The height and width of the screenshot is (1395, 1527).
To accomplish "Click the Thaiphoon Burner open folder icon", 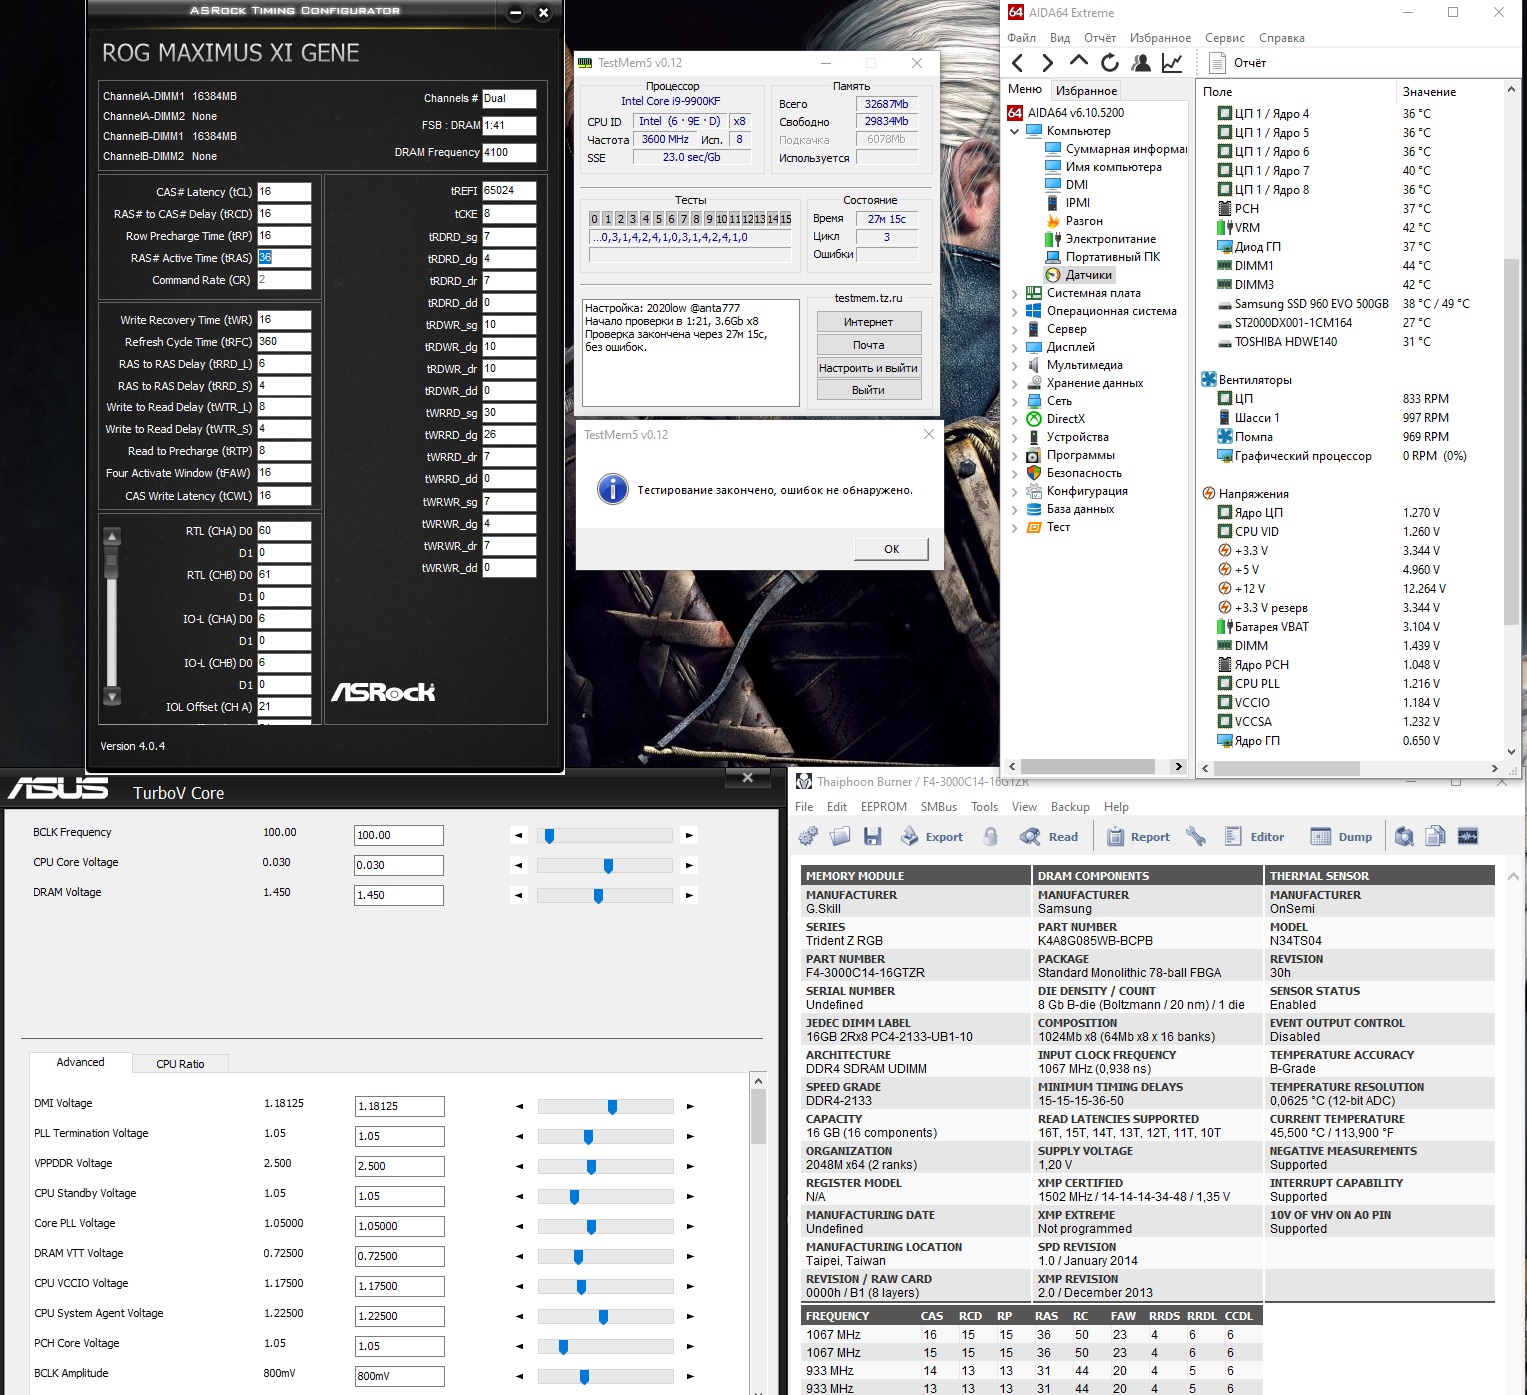I will pos(840,837).
